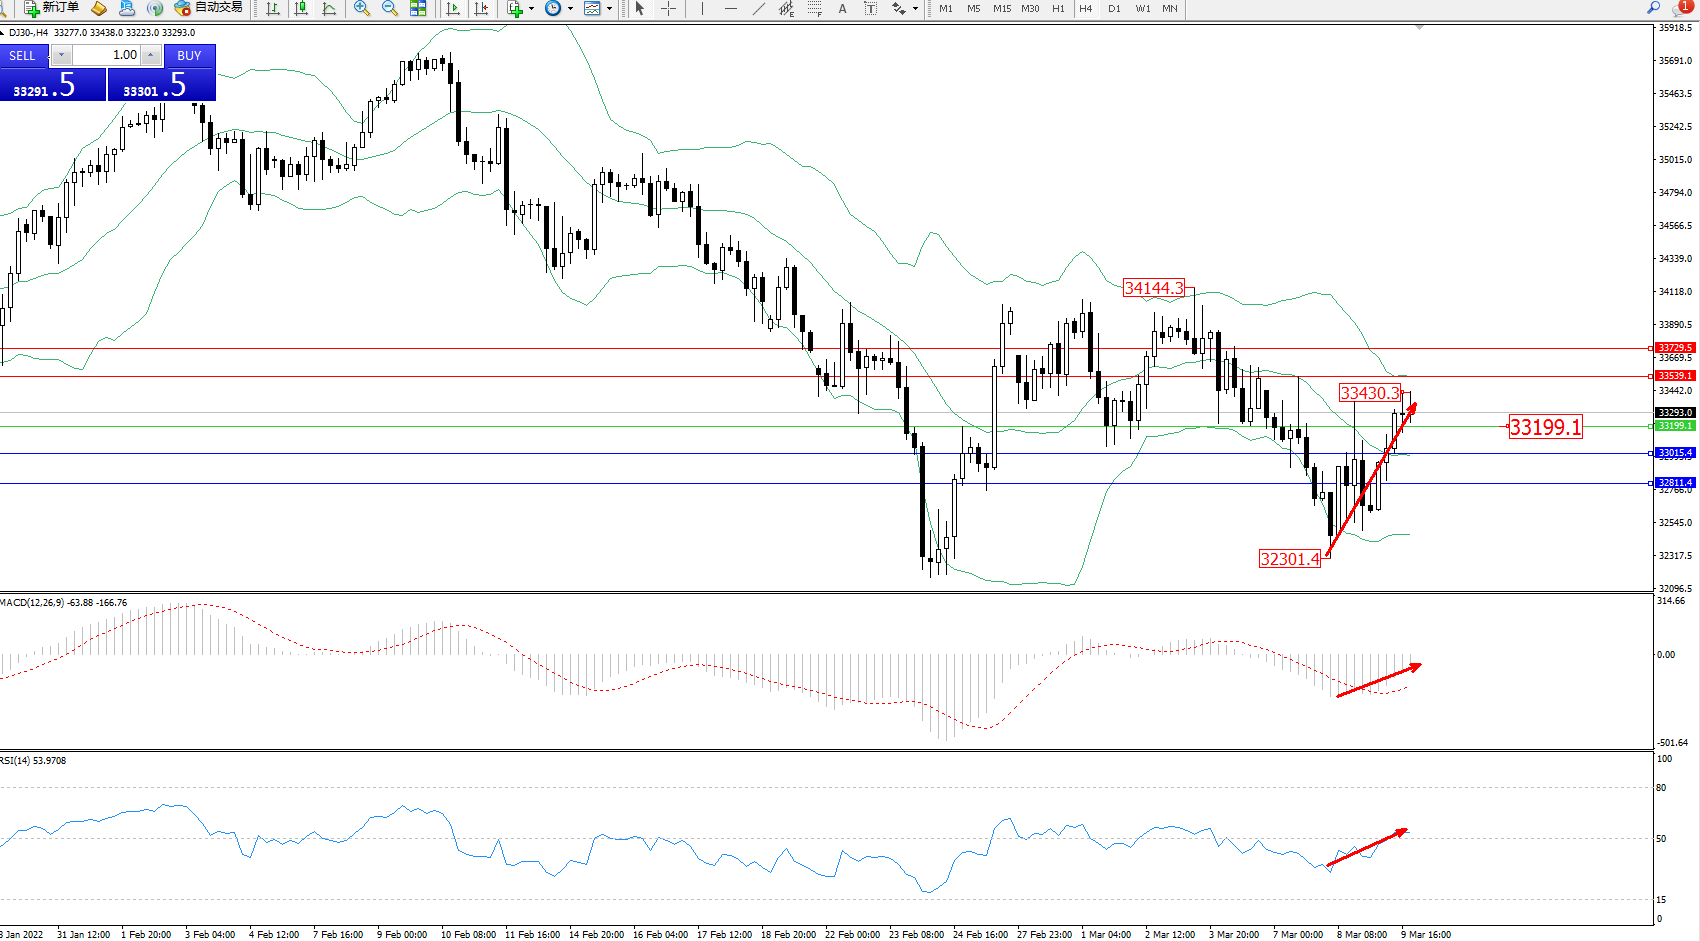
Task: Open the tile windows grid icon
Action: point(418,8)
